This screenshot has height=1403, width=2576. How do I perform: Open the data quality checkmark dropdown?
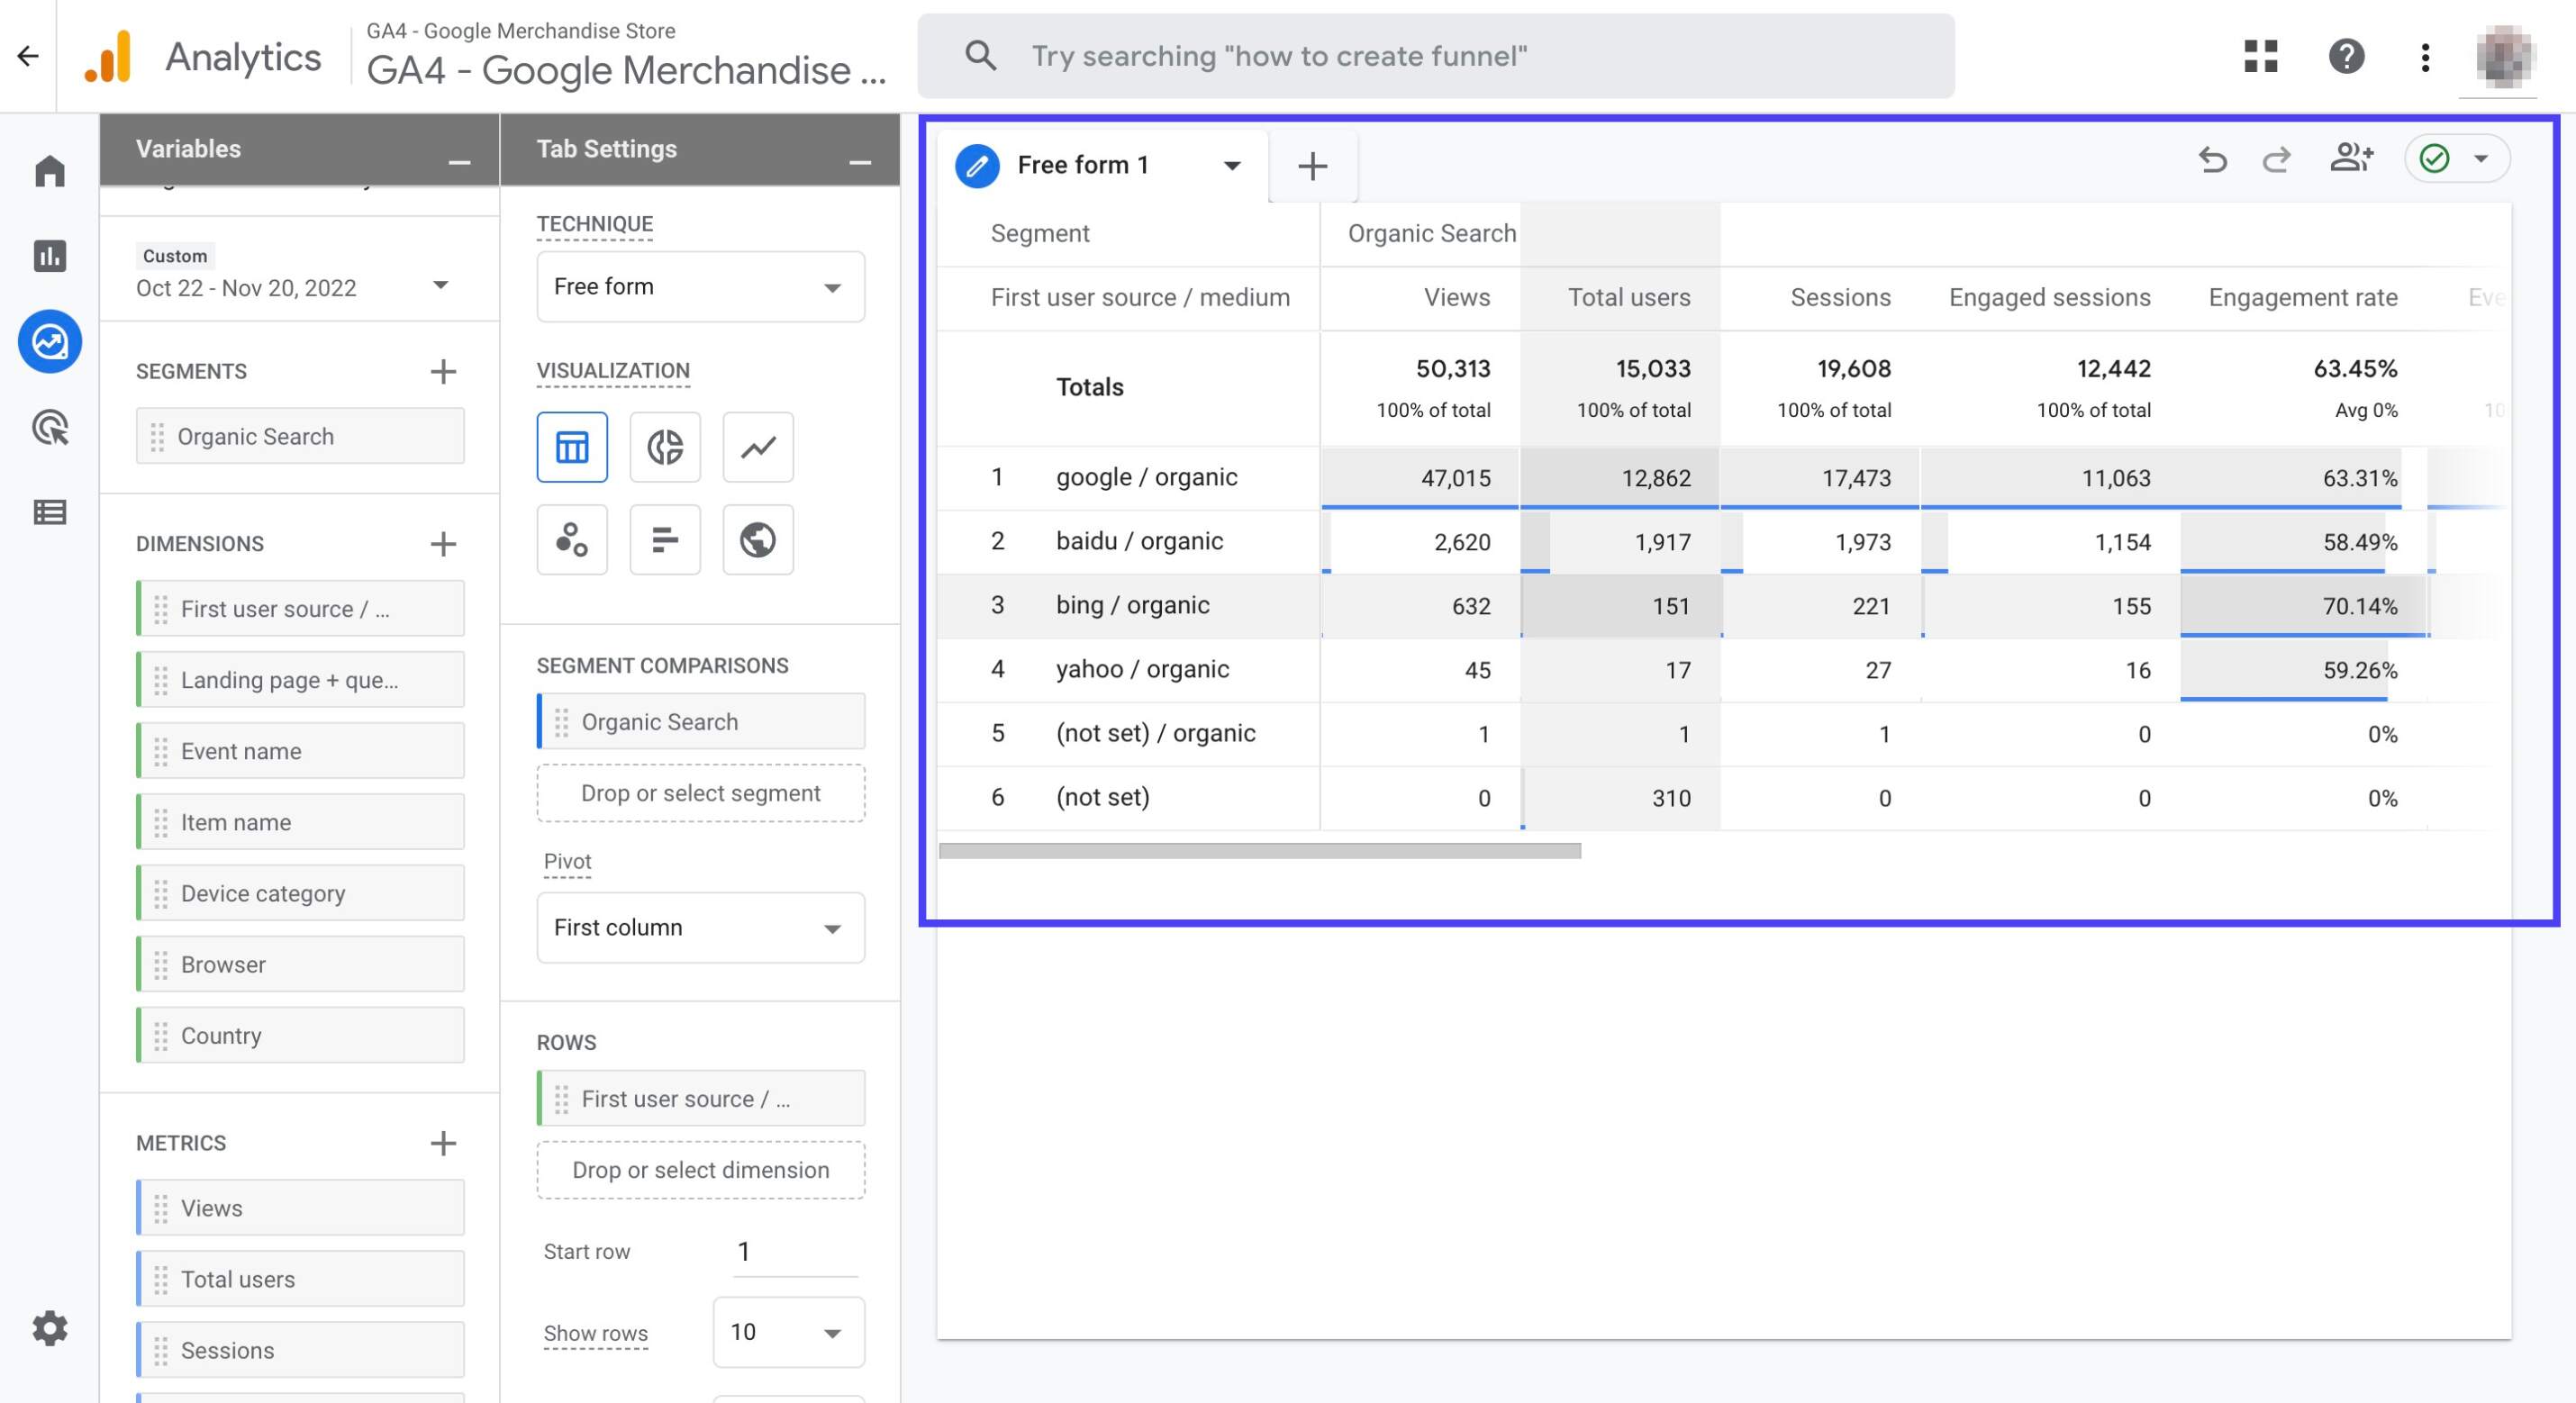[2456, 159]
